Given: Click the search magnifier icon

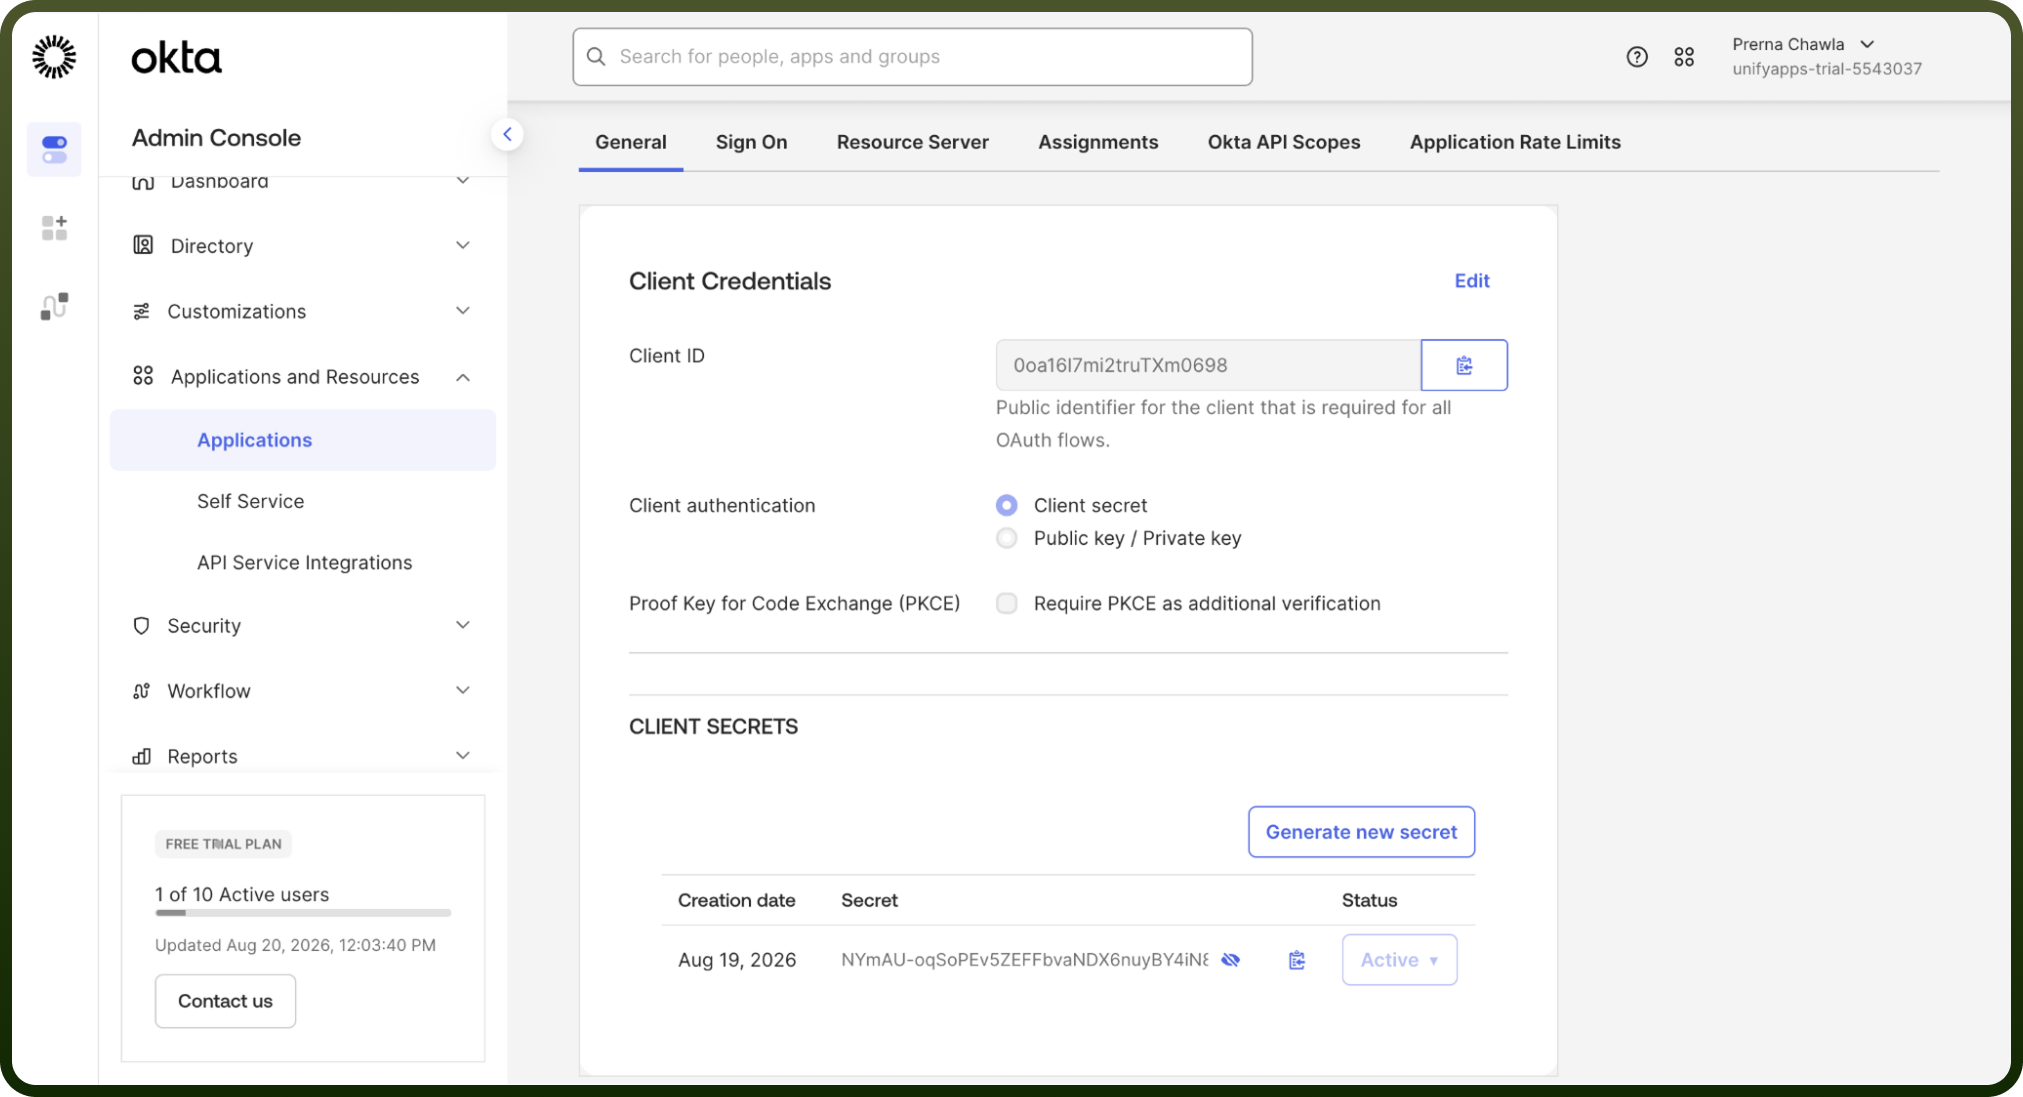Looking at the screenshot, I should 596,56.
